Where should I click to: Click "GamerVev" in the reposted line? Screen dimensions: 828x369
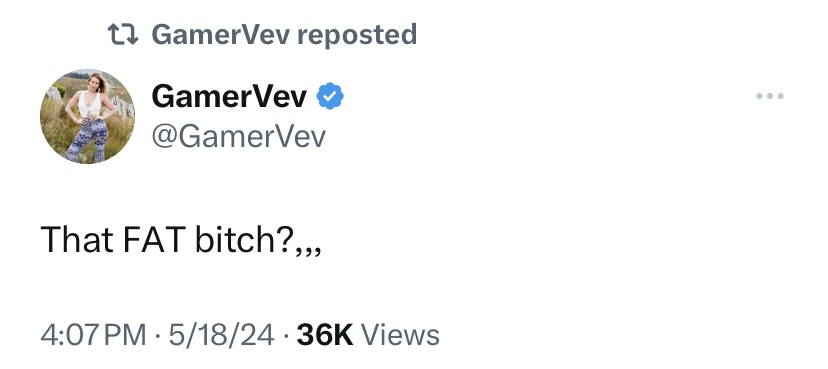pyautogui.click(x=220, y=35)
